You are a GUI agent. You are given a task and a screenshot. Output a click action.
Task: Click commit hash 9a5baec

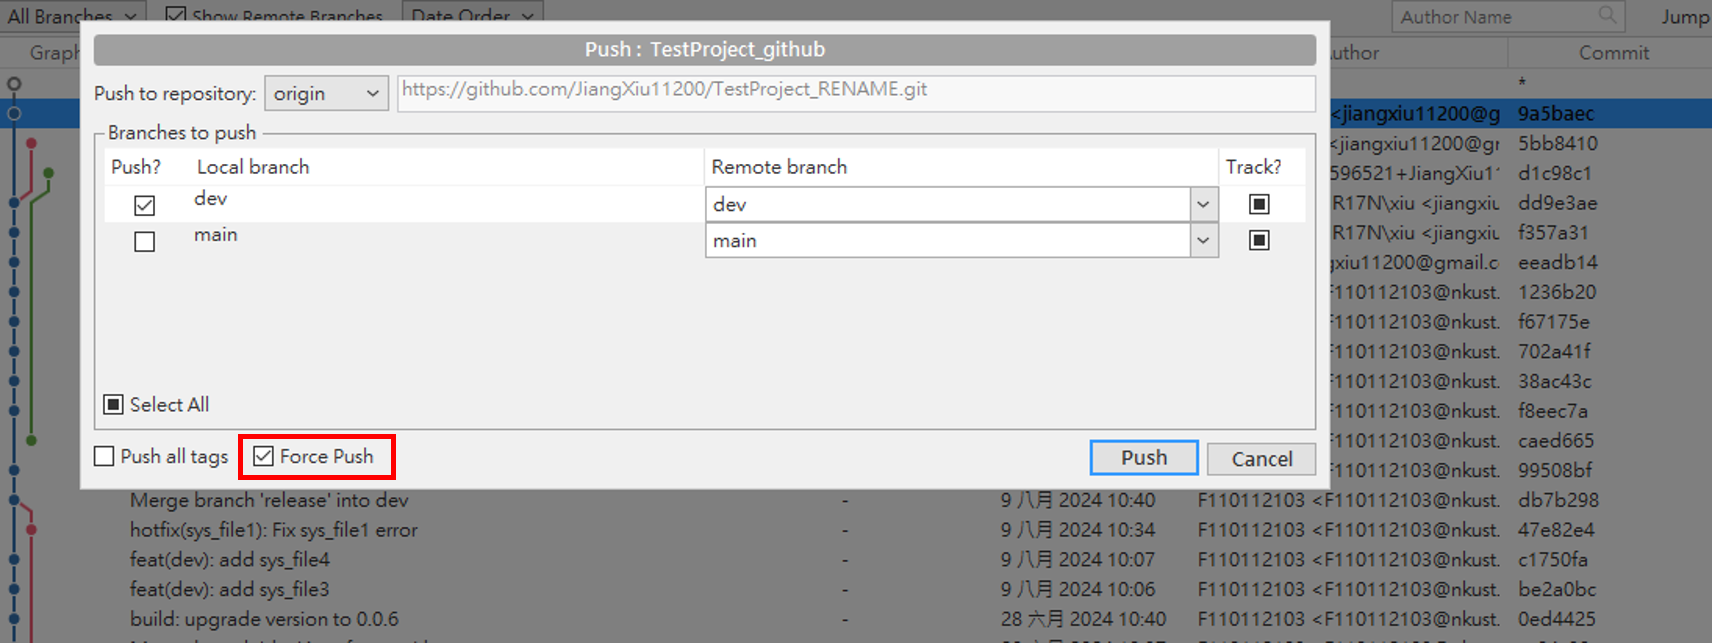1555,113
